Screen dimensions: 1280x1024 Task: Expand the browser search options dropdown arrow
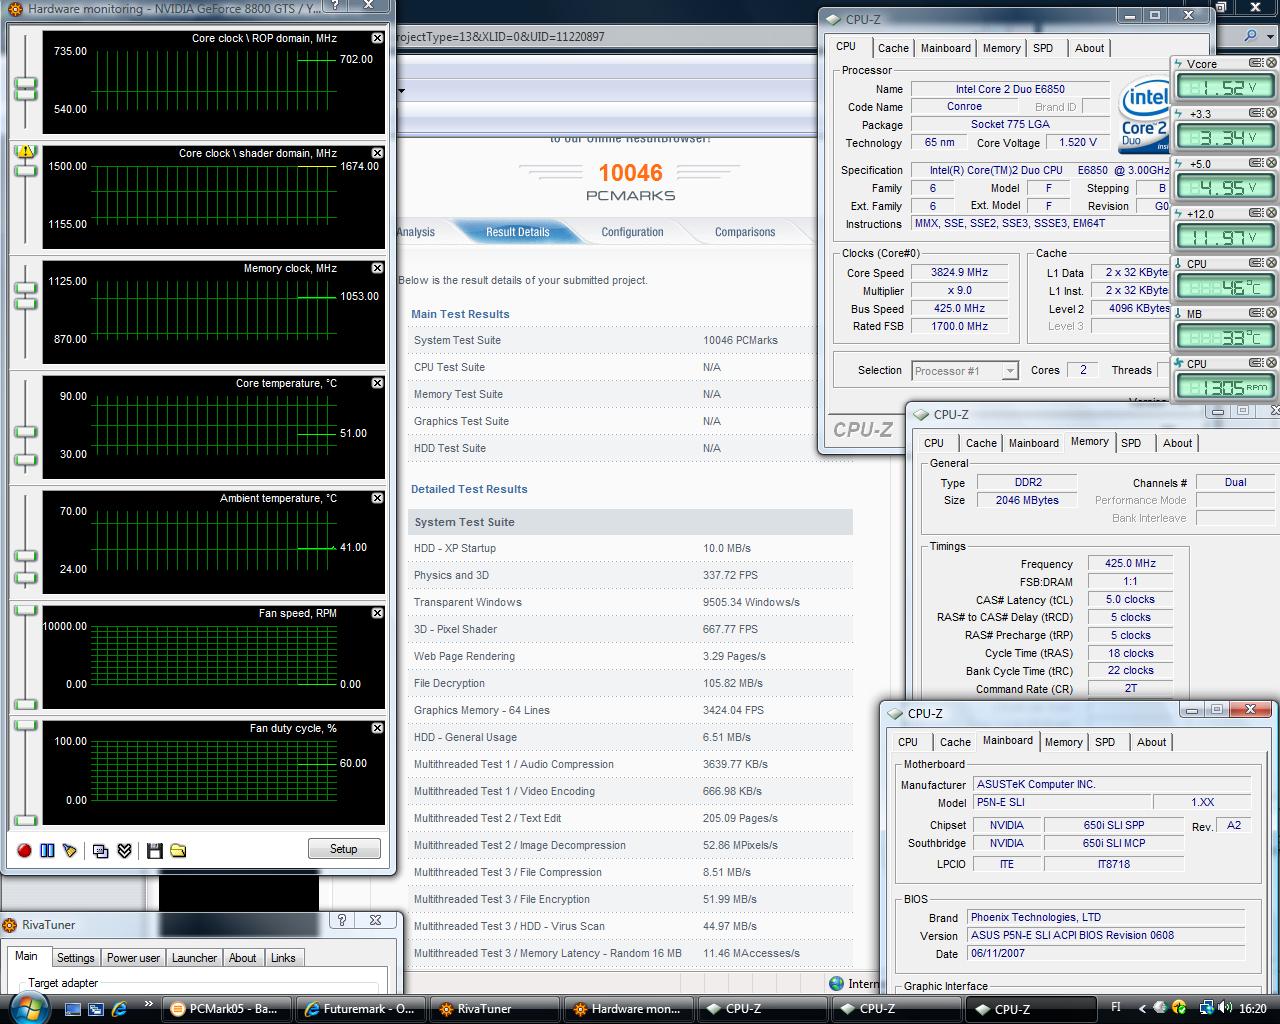point(1272,36)
